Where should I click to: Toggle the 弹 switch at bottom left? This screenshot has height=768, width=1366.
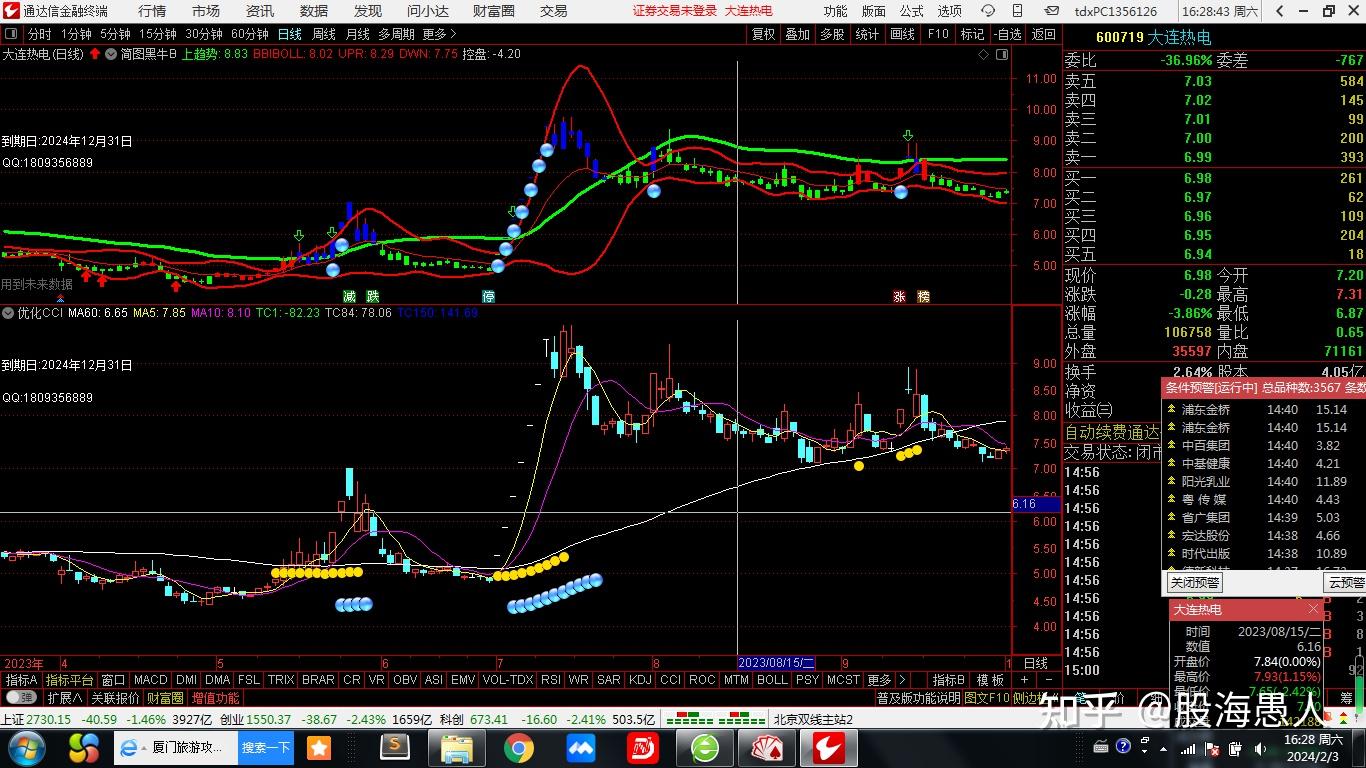pos(20,698)
